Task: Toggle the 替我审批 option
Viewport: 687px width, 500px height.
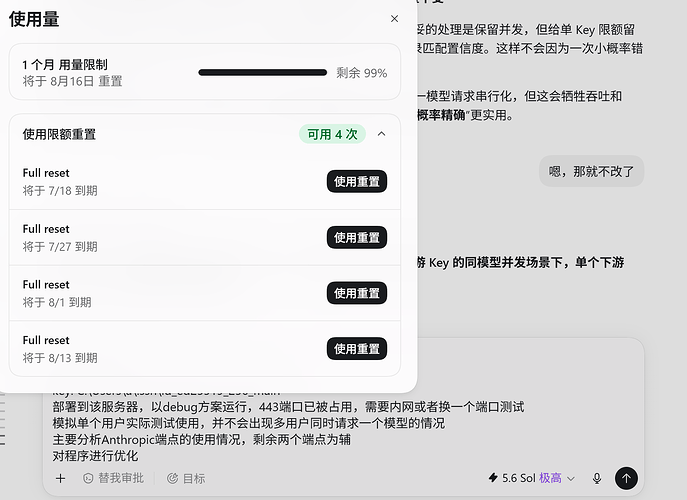Action: click(113, 478)
